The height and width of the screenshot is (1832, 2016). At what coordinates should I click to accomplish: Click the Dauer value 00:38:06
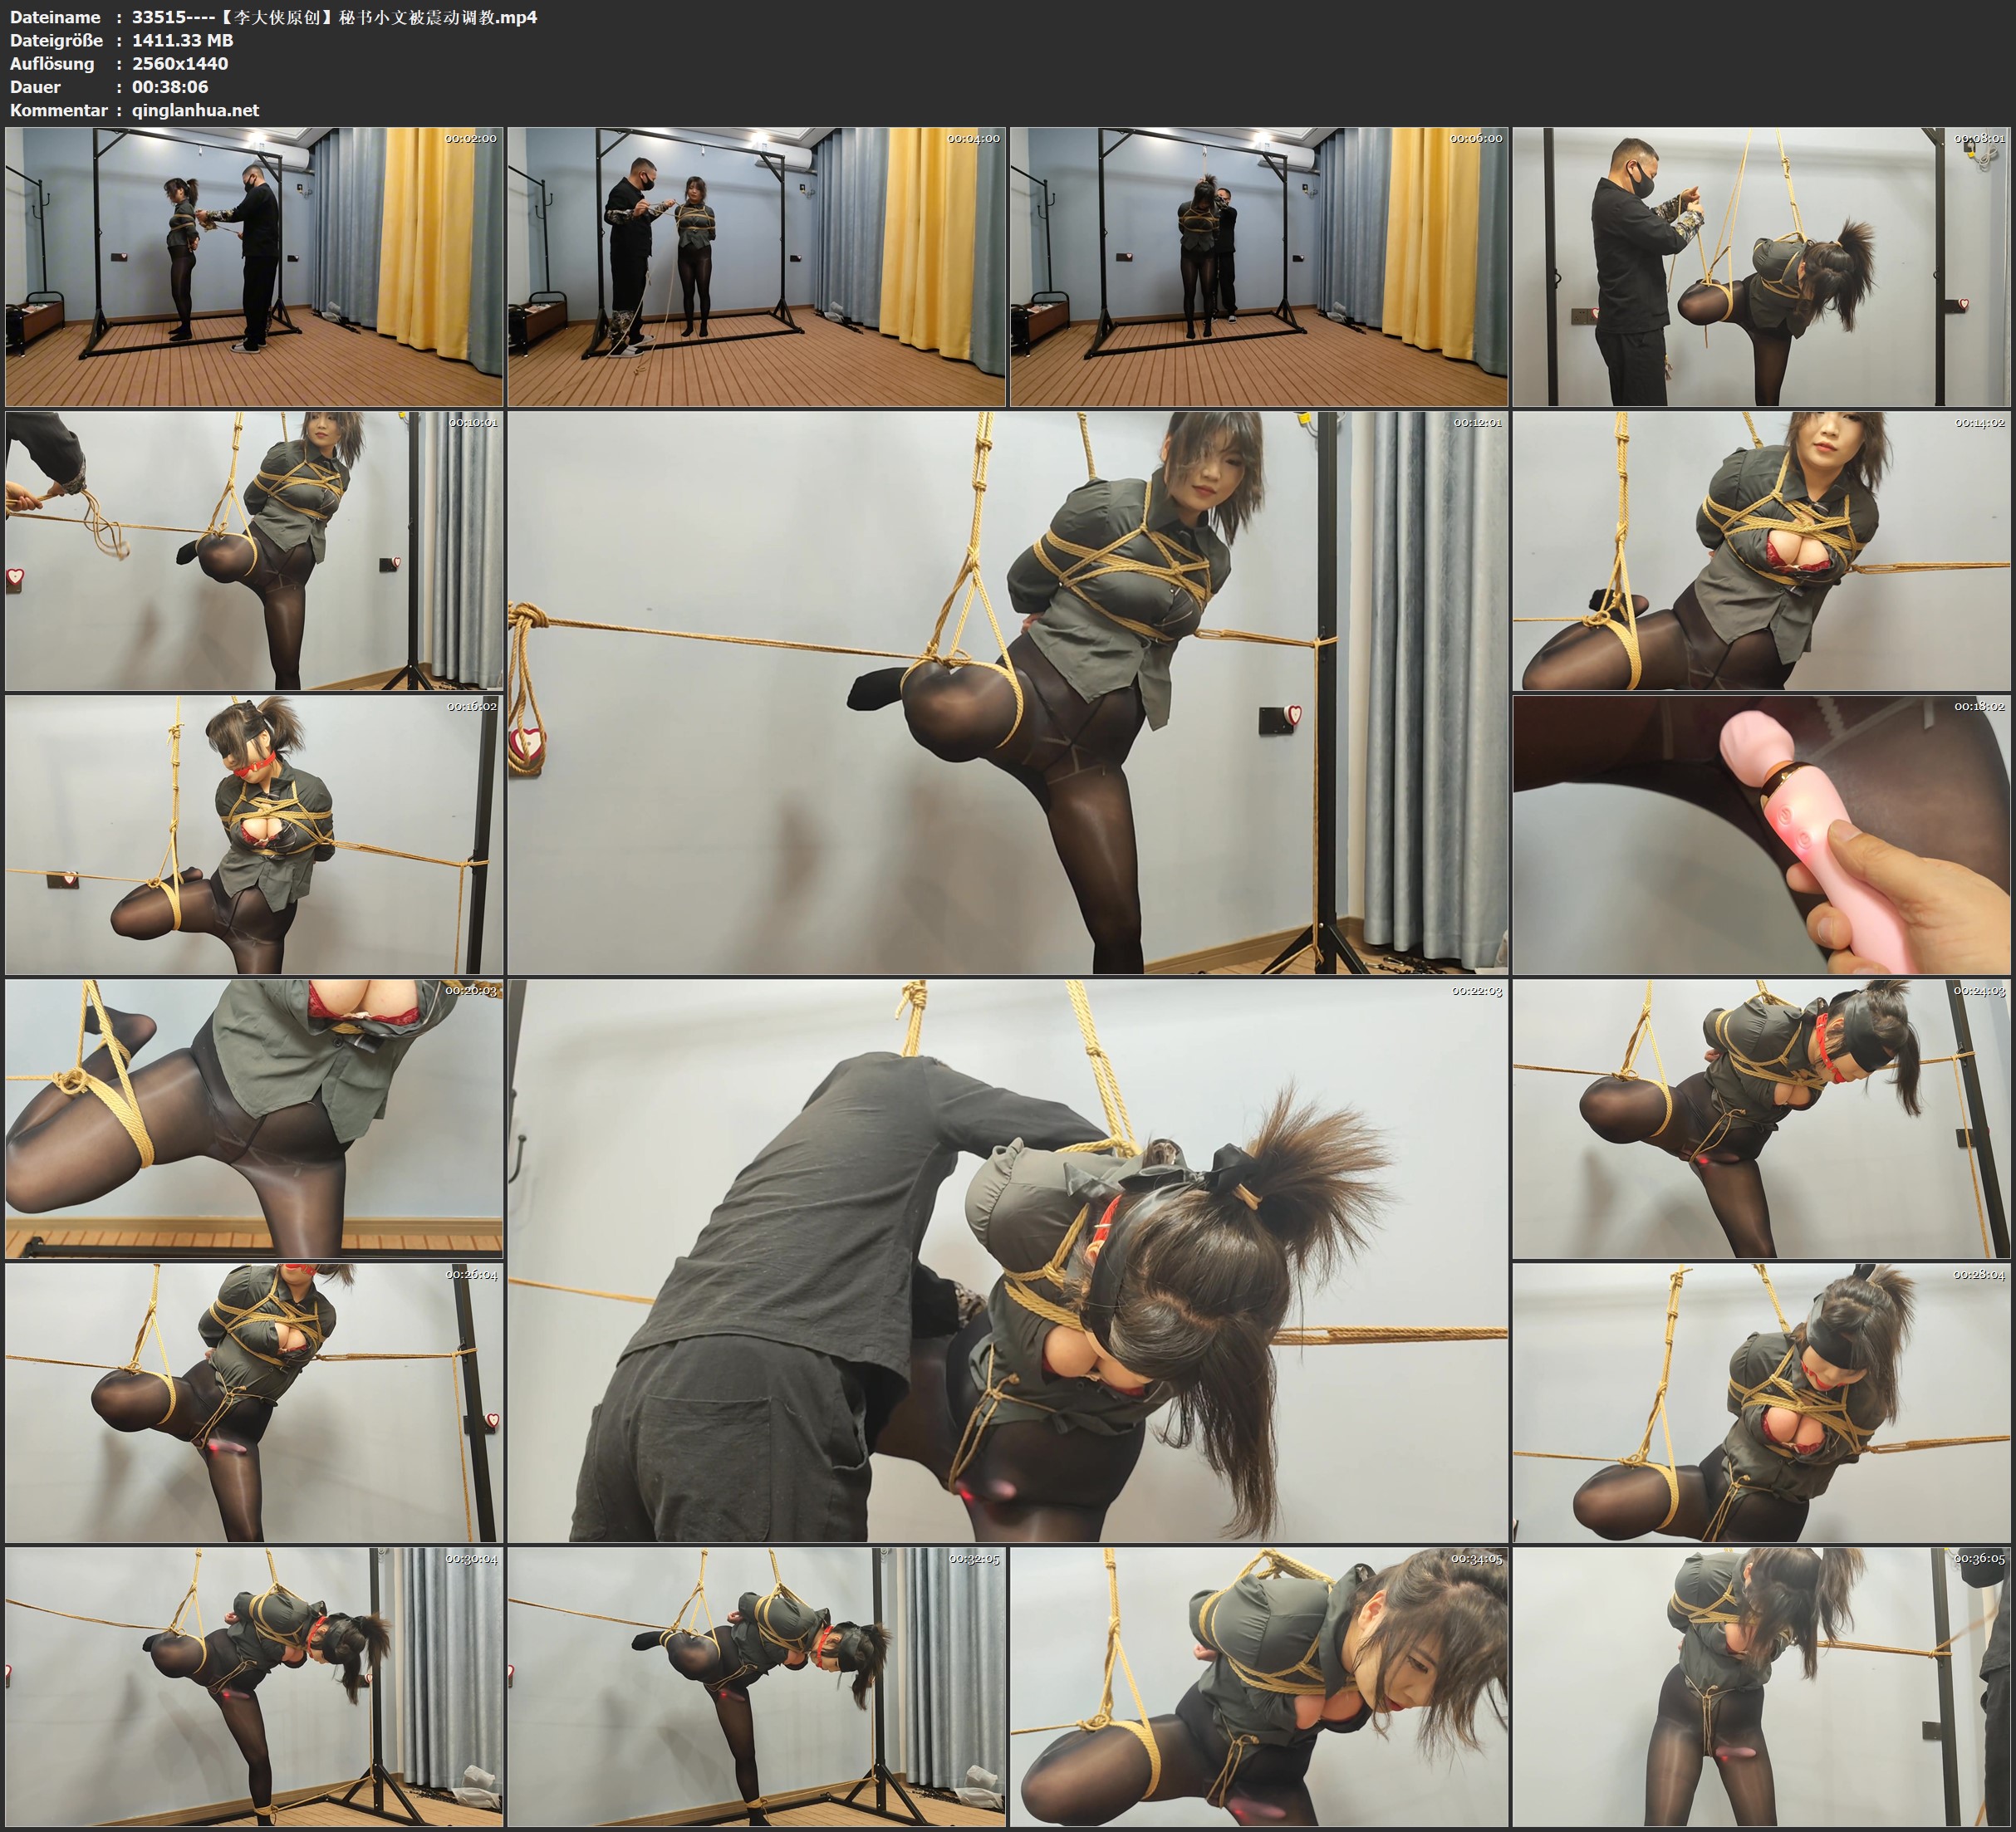tap(170, 87)
